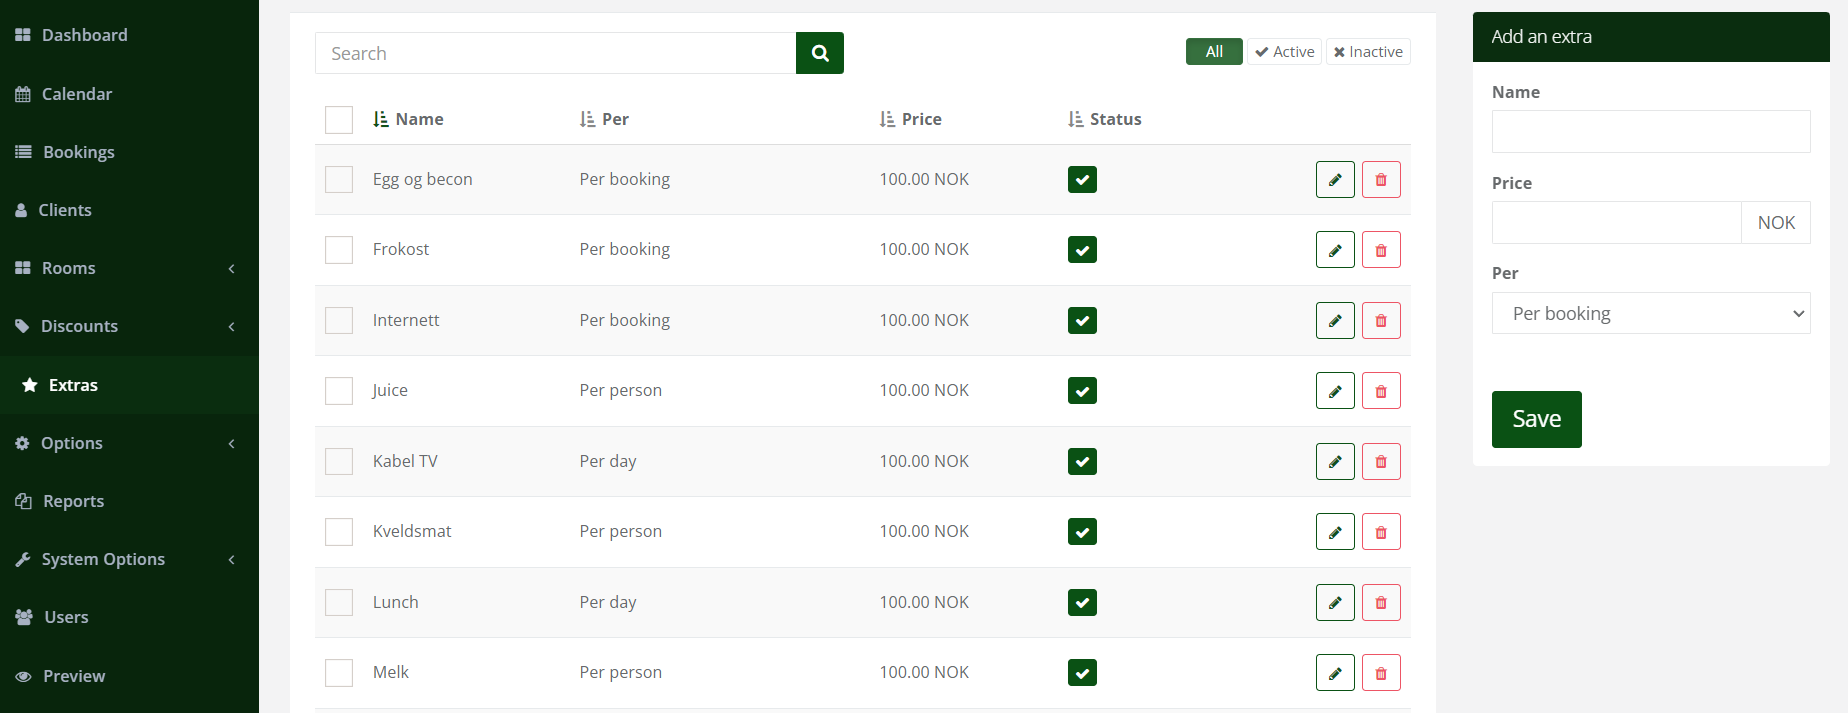Show only Active extras

1284,52
